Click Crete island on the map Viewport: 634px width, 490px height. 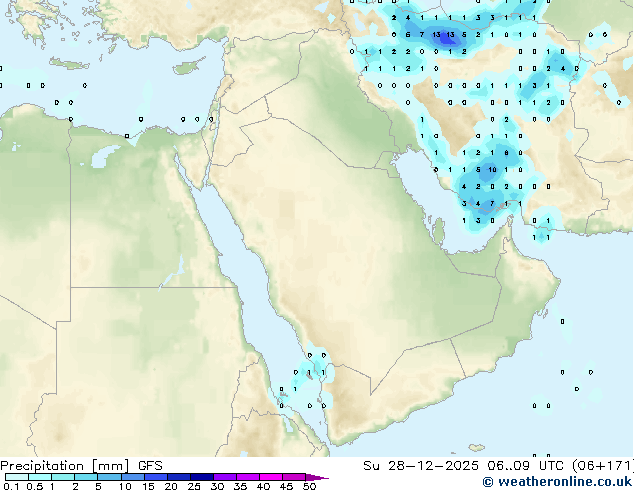tap(69, 63)
